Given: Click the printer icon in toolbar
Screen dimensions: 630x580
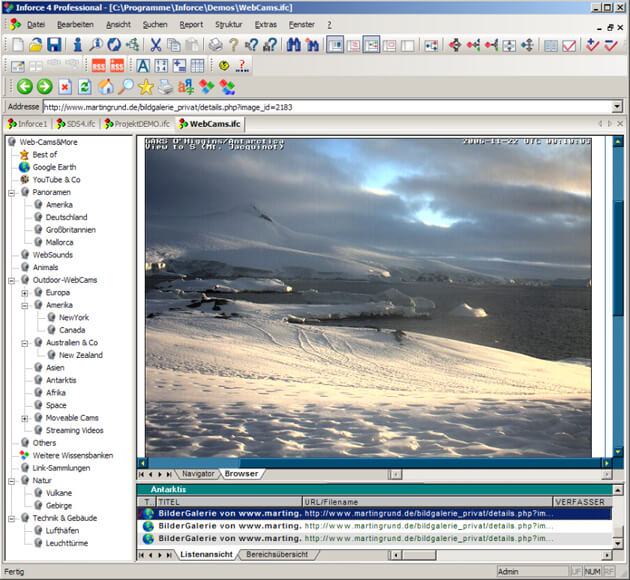Looking at the screenshot, I should [215, 45].
